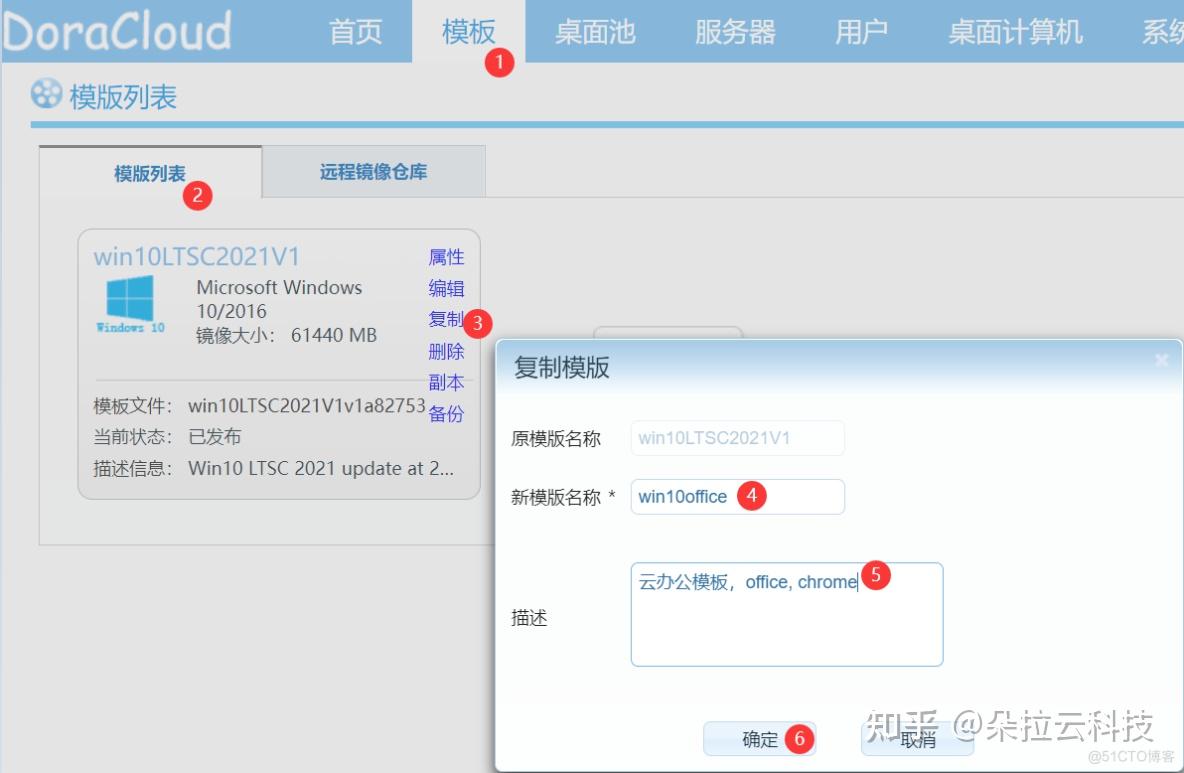
Task: Select 模板 in the top navigation
Action: pyautogui.click(x=468, y=31)
